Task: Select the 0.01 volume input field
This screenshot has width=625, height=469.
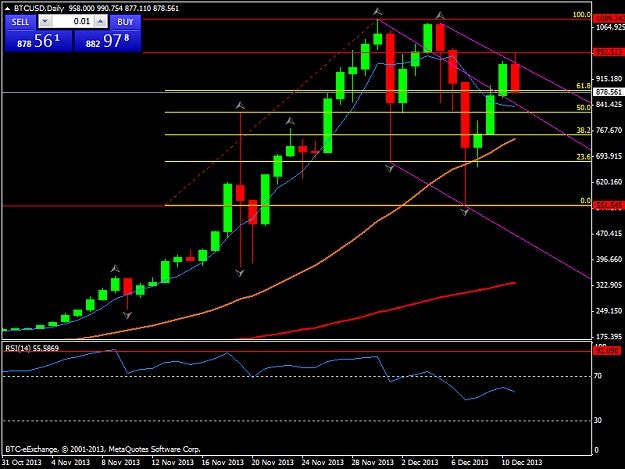Action: click(x=73, y=22)
